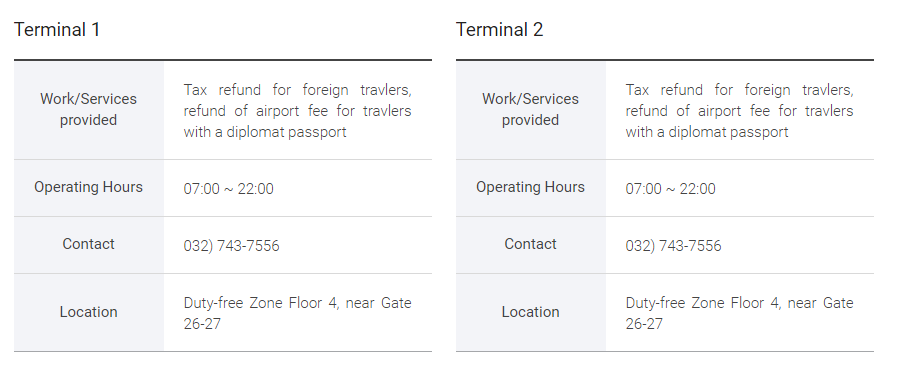Click Terminal 2 Gate 26-27 text
Screen dimensions: 913x380
click(x=644, y=324)
